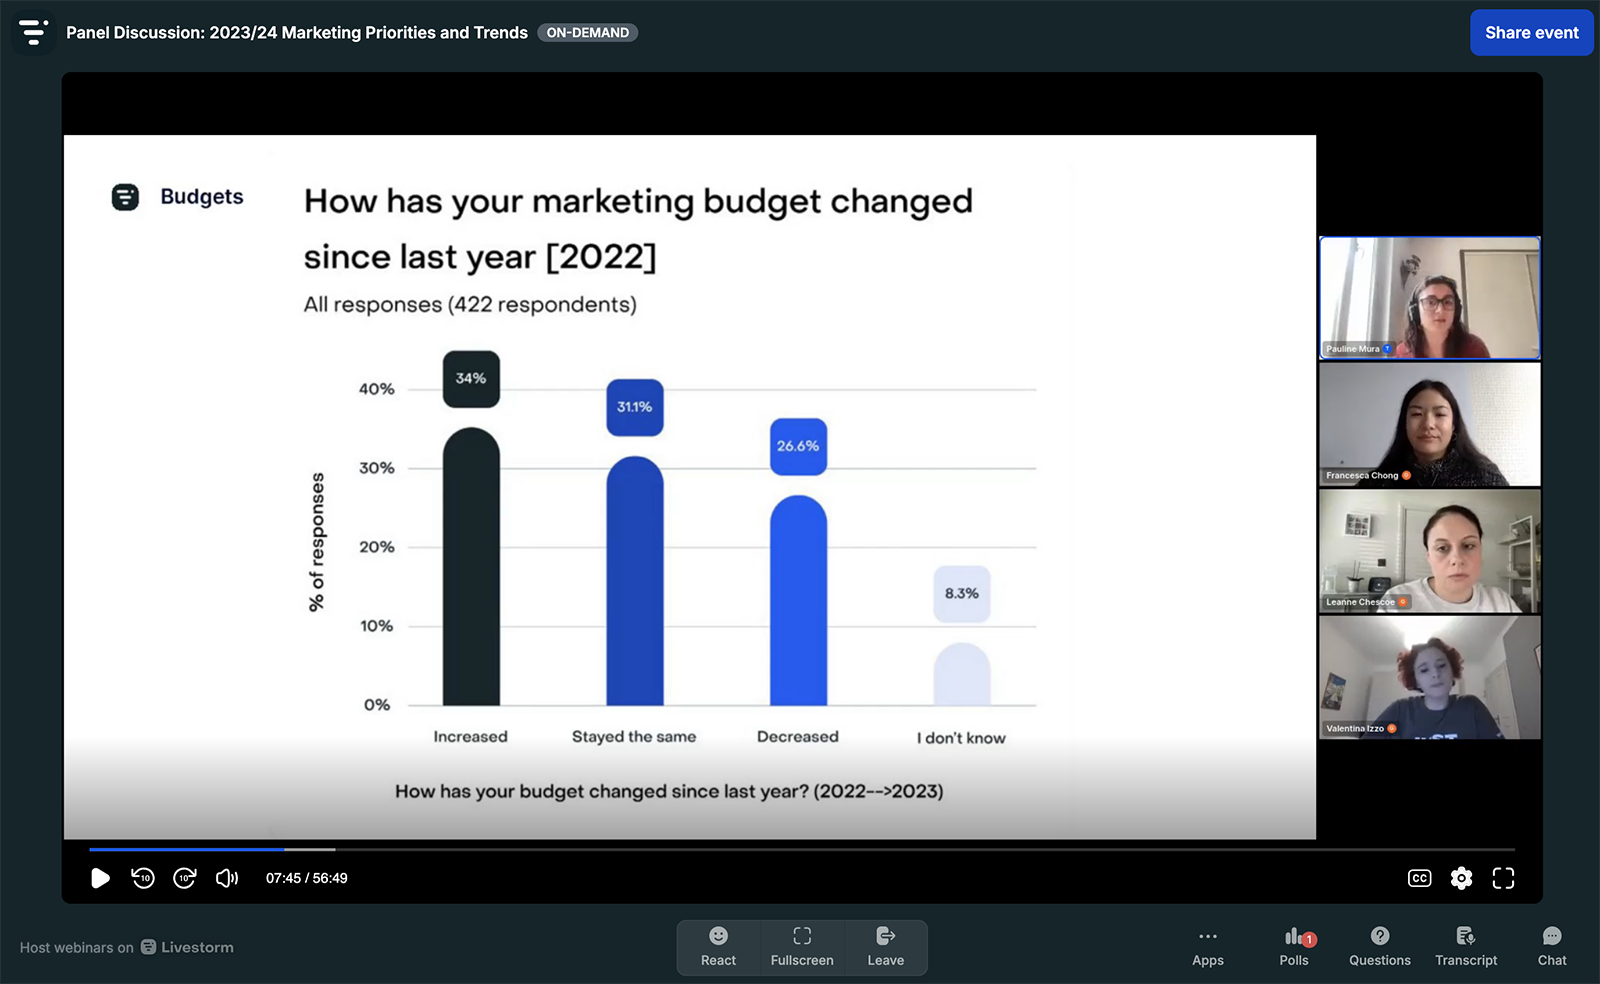Open the Questions panel
Image resolution: width=1600 pixels, height=984 pixels.
[x=1380, y=947]
